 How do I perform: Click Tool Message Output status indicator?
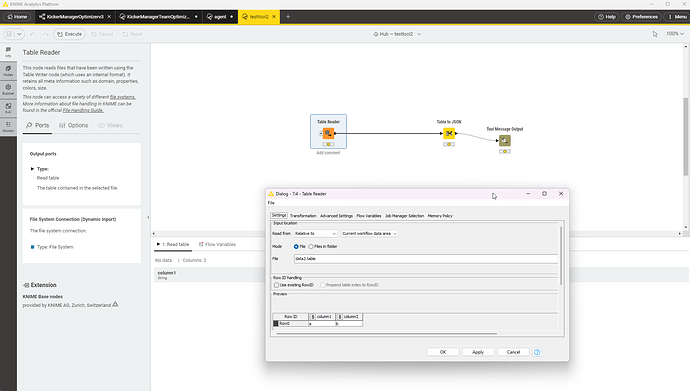(x=505, y=151)
